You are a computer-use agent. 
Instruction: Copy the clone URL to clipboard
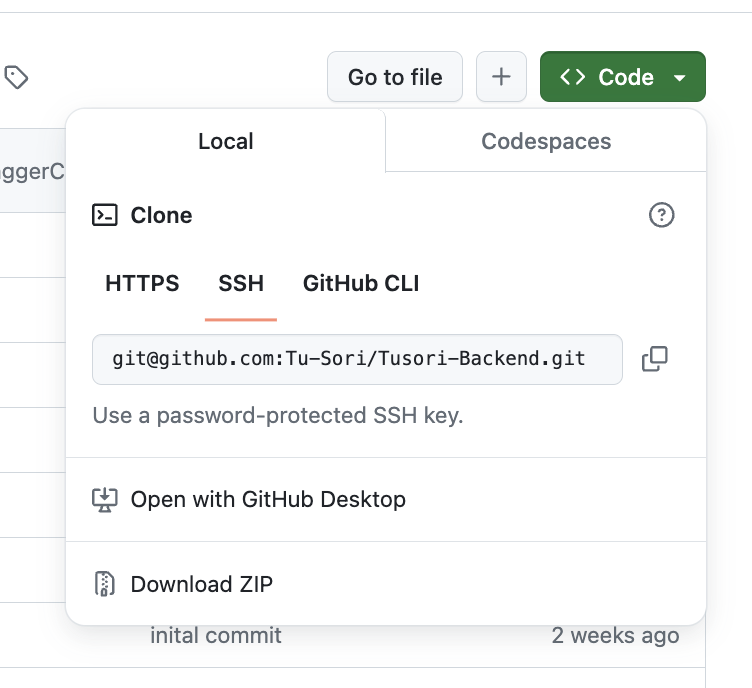click(655, 359)
